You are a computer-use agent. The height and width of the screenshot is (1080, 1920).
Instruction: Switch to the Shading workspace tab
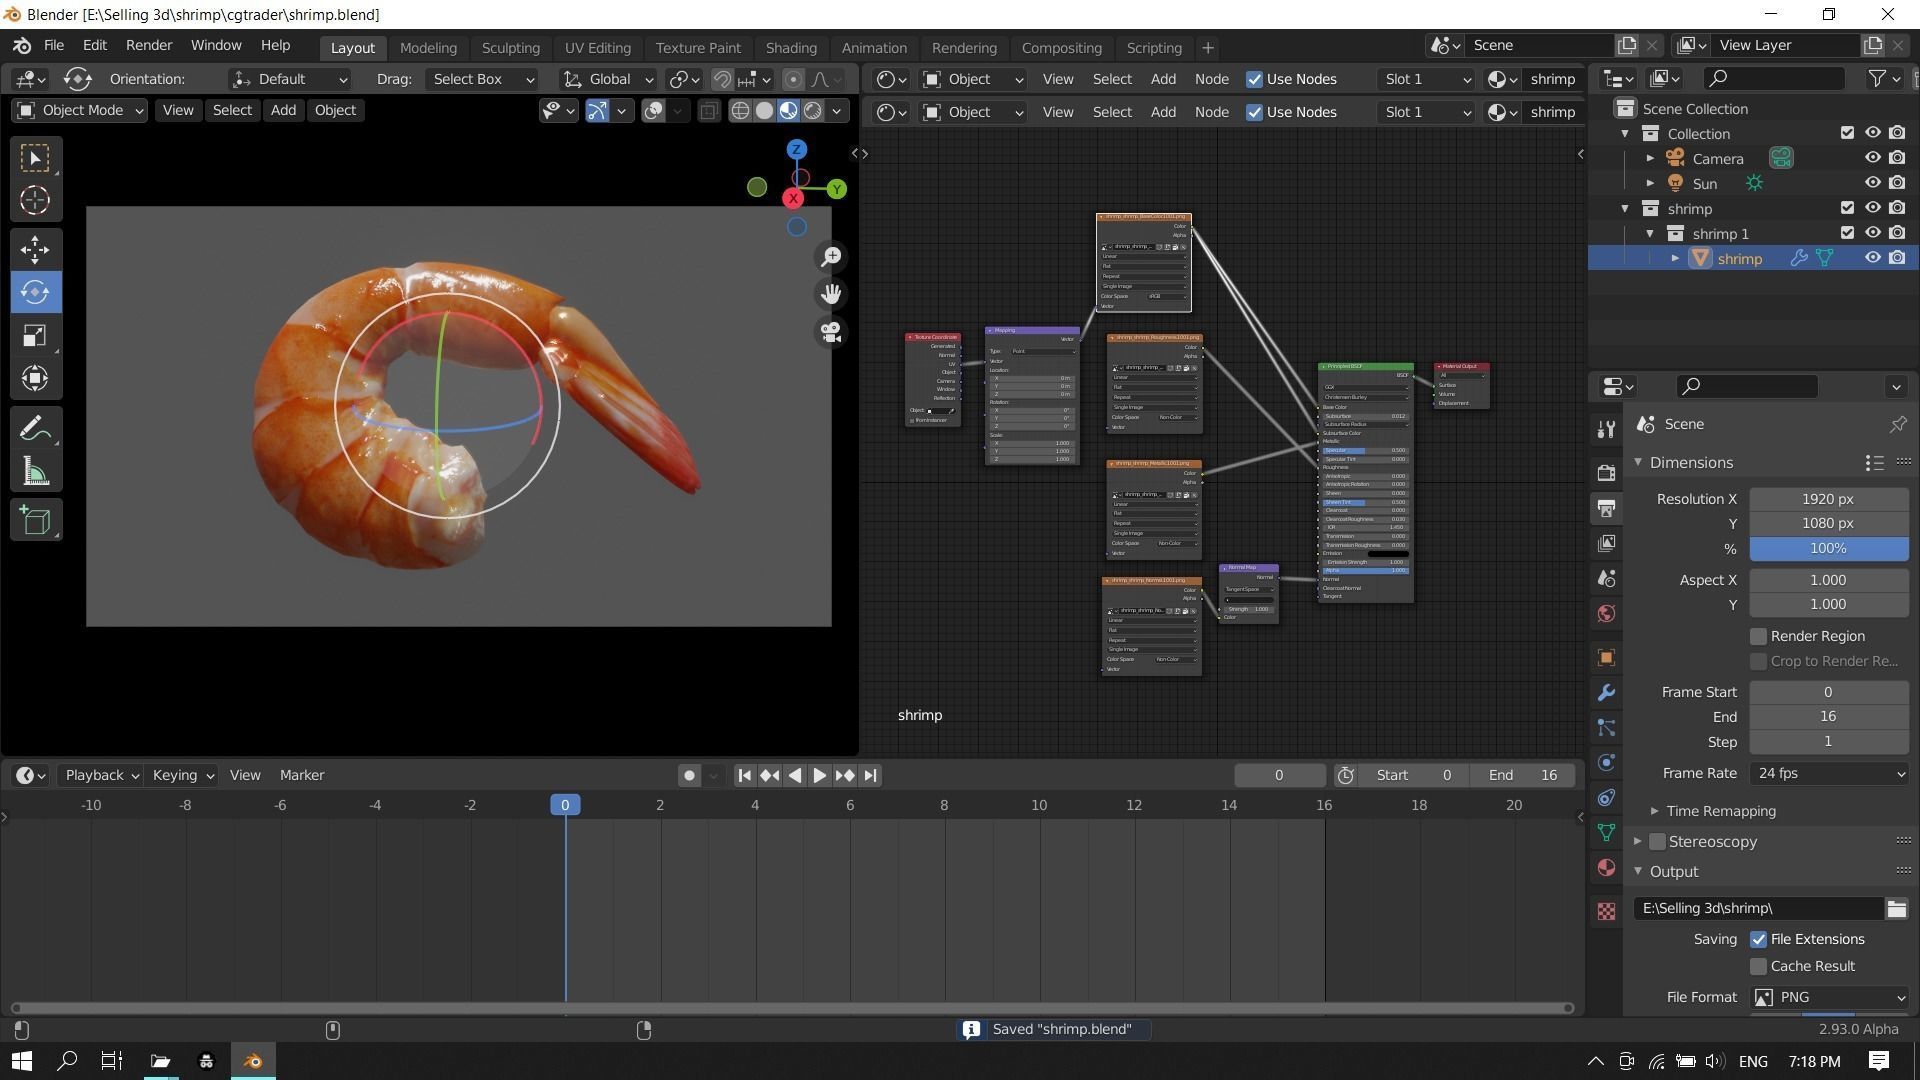pos(791,48)
